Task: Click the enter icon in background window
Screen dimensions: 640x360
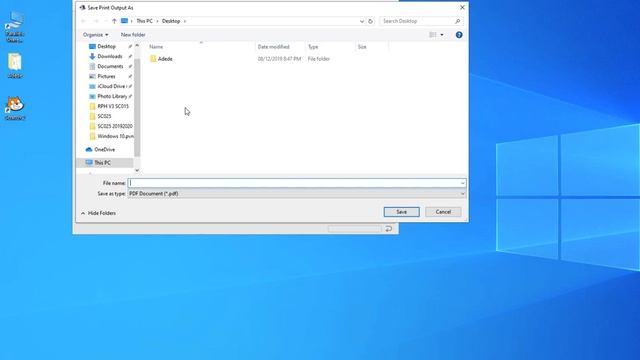Action: [x=389, y=229]
